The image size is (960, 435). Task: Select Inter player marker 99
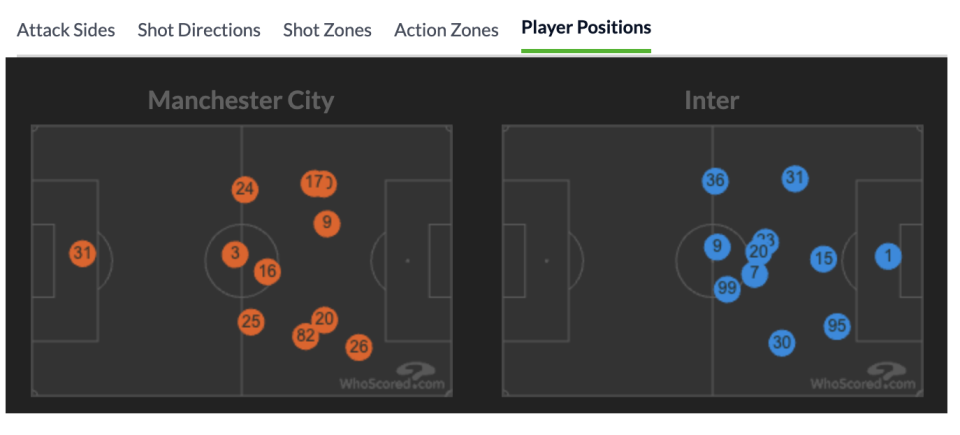(x=728, y=289)
